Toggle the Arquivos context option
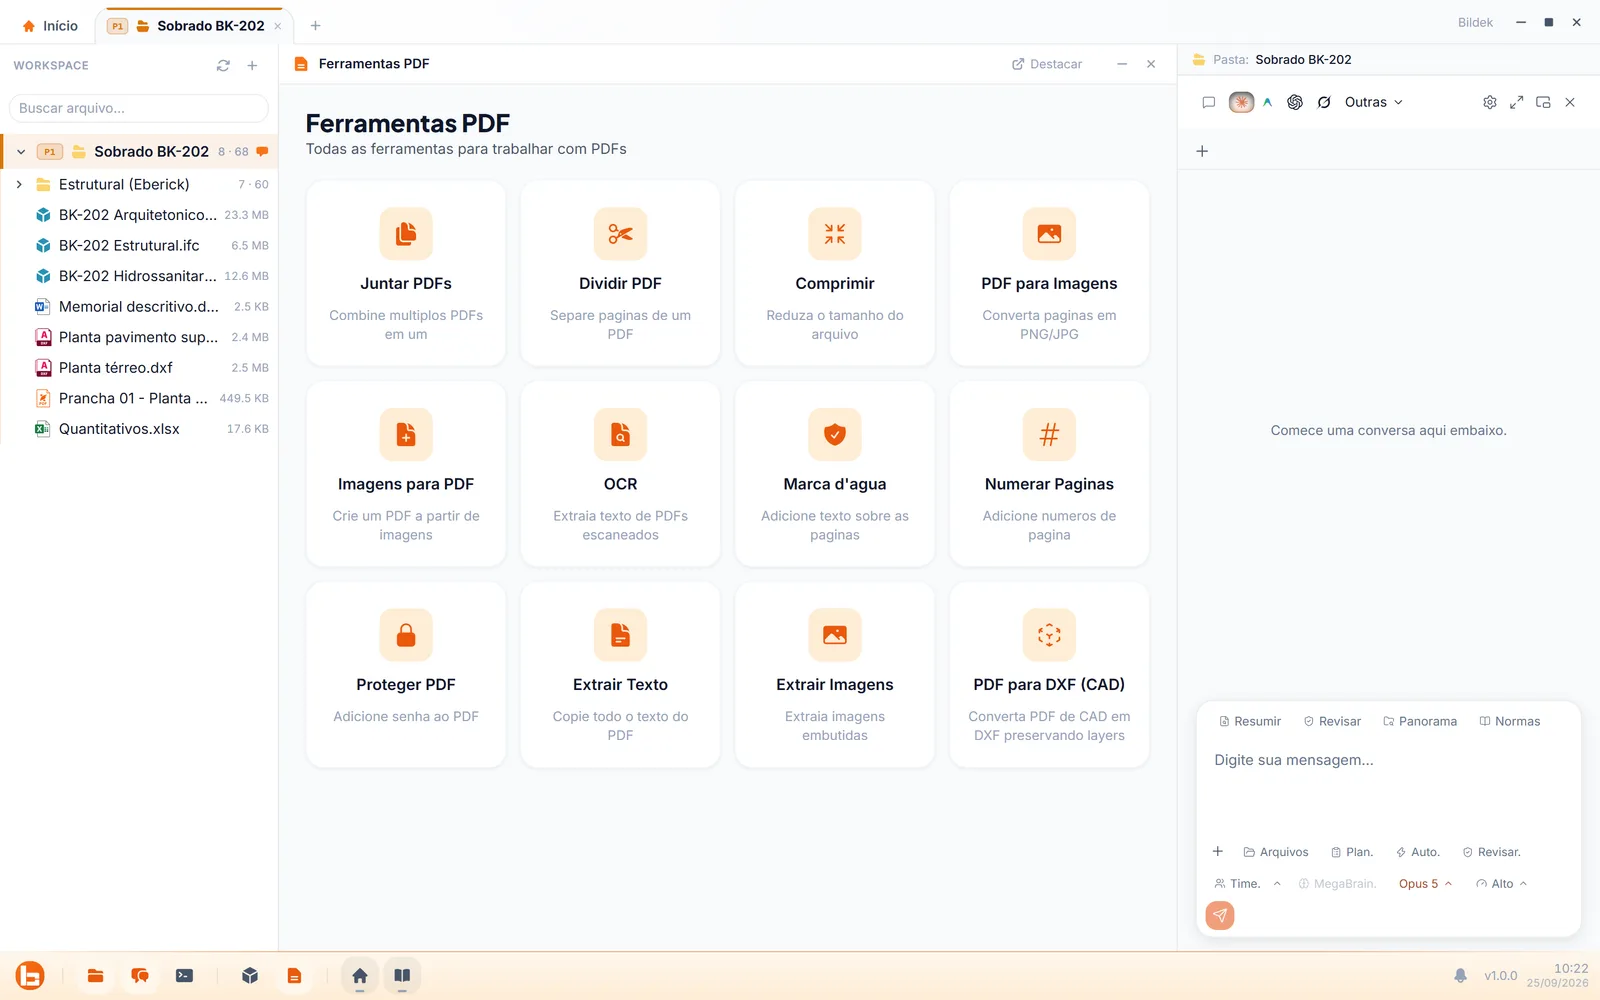The image size is (1600, 1000). (1276, 852)
